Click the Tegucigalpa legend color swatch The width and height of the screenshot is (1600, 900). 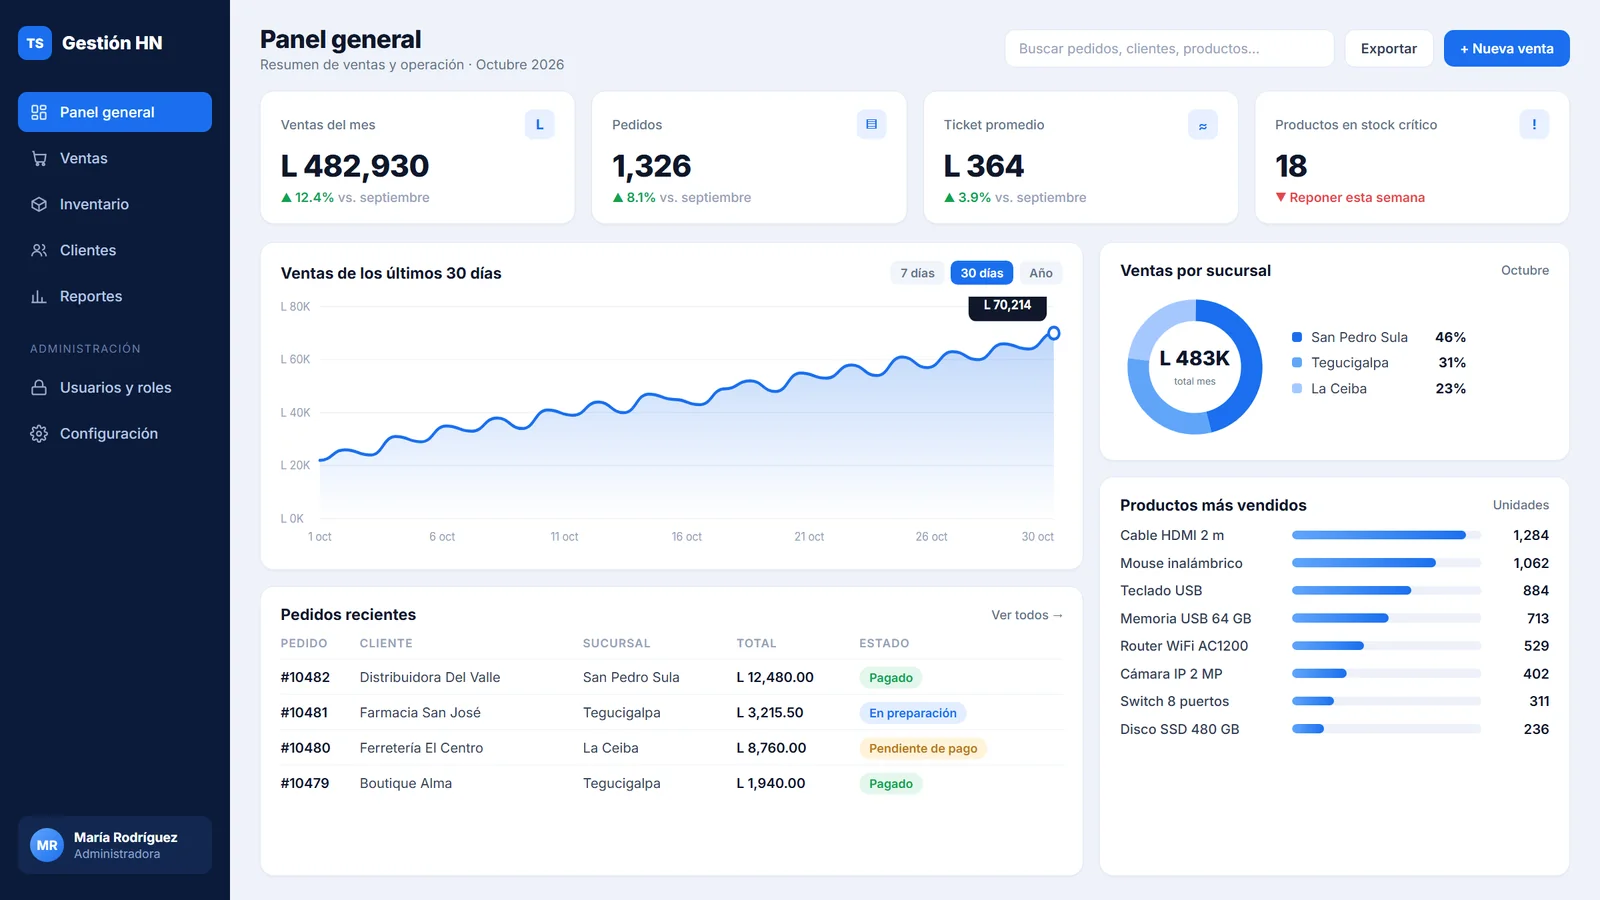(x=1297, y=363)
